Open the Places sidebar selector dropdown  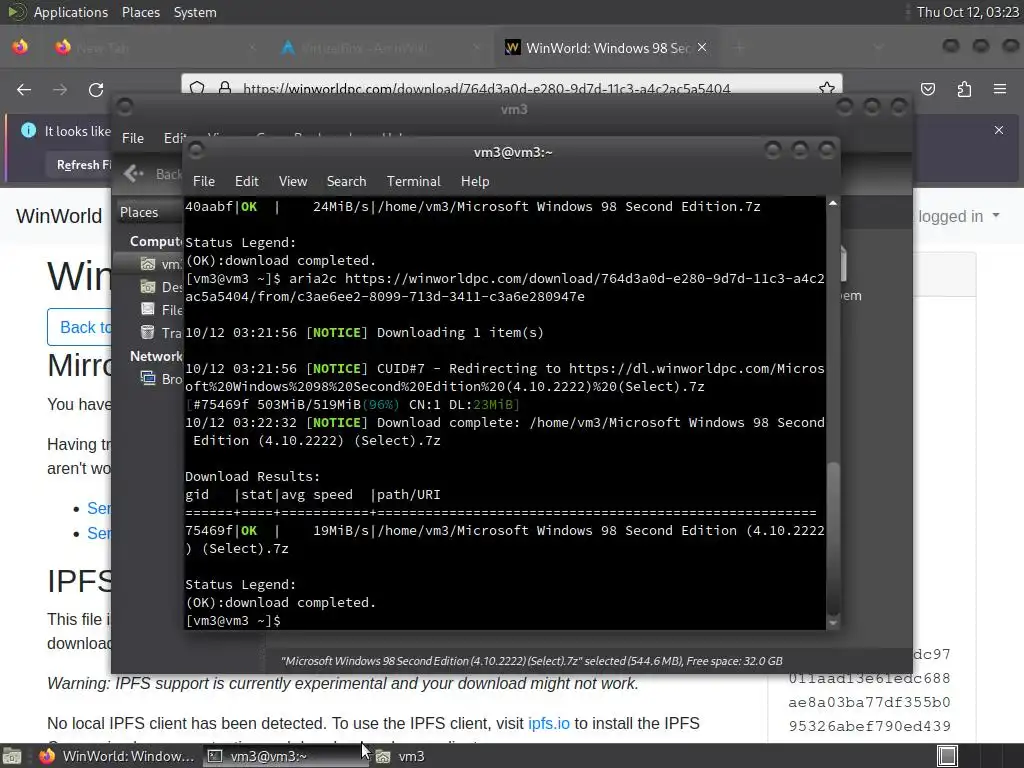[x=149, y=212]
